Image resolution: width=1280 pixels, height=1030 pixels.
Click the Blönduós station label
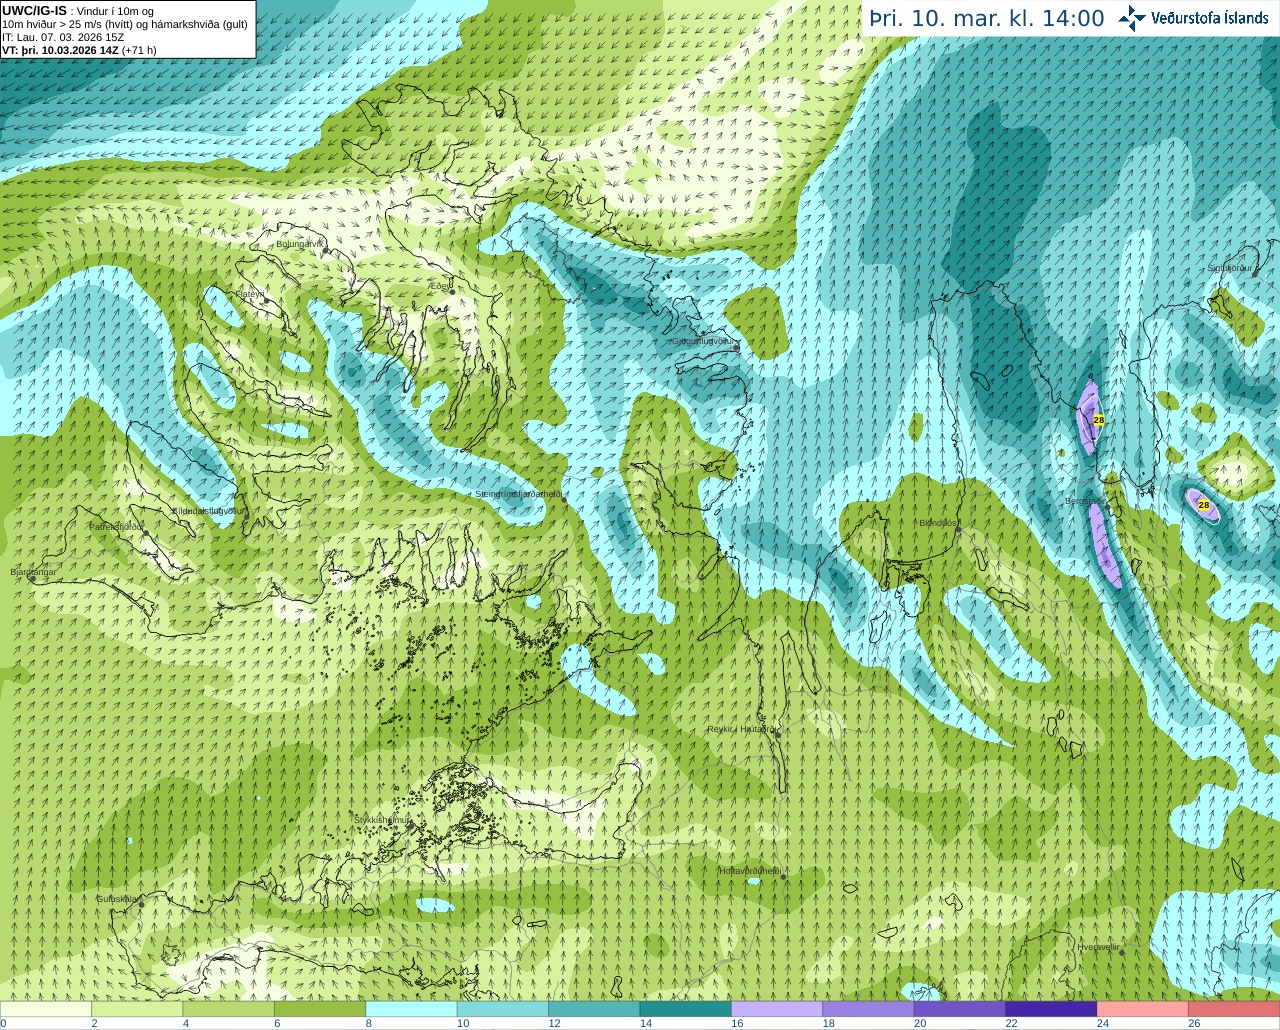(939, 523)
